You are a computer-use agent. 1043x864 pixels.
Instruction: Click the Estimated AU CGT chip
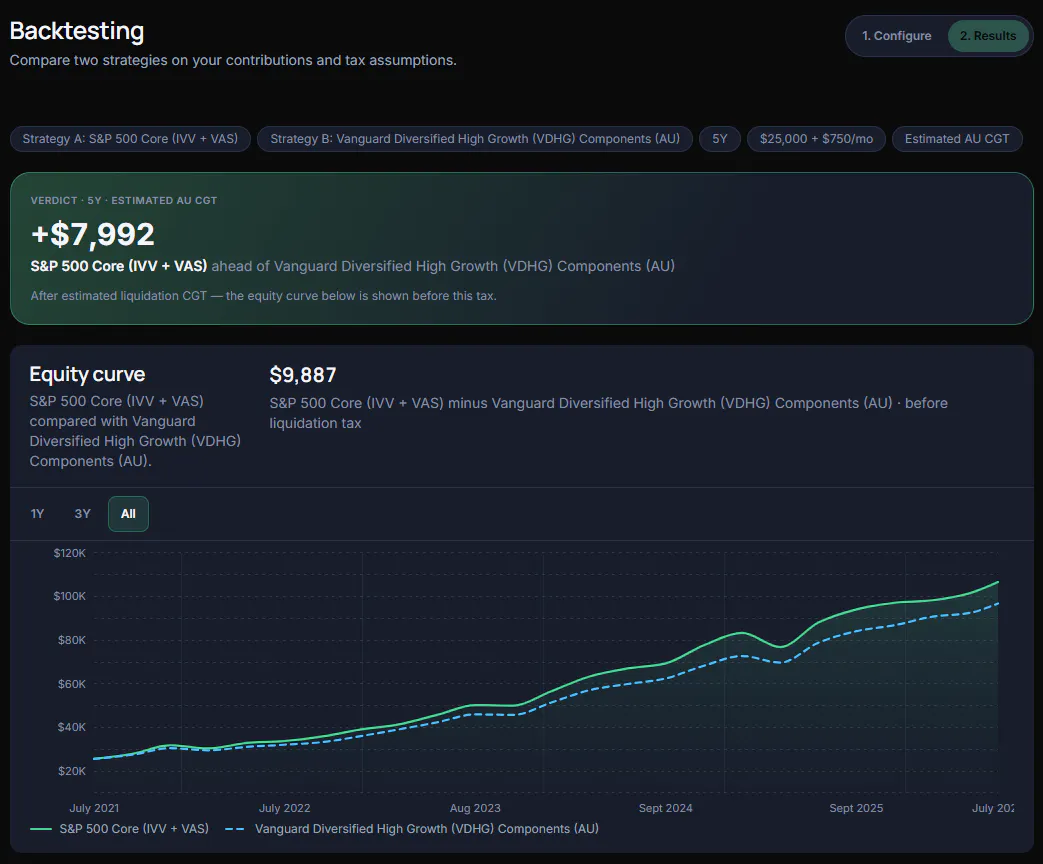pos(957,139)
